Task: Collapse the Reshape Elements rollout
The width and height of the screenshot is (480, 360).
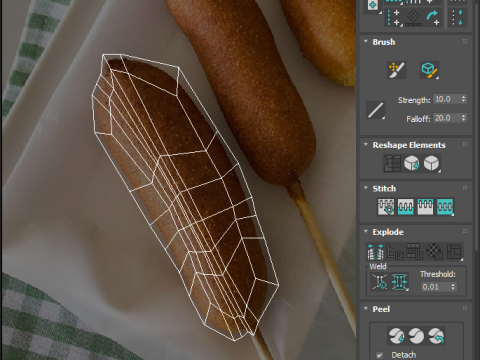Action: click(x=366, y=145)
